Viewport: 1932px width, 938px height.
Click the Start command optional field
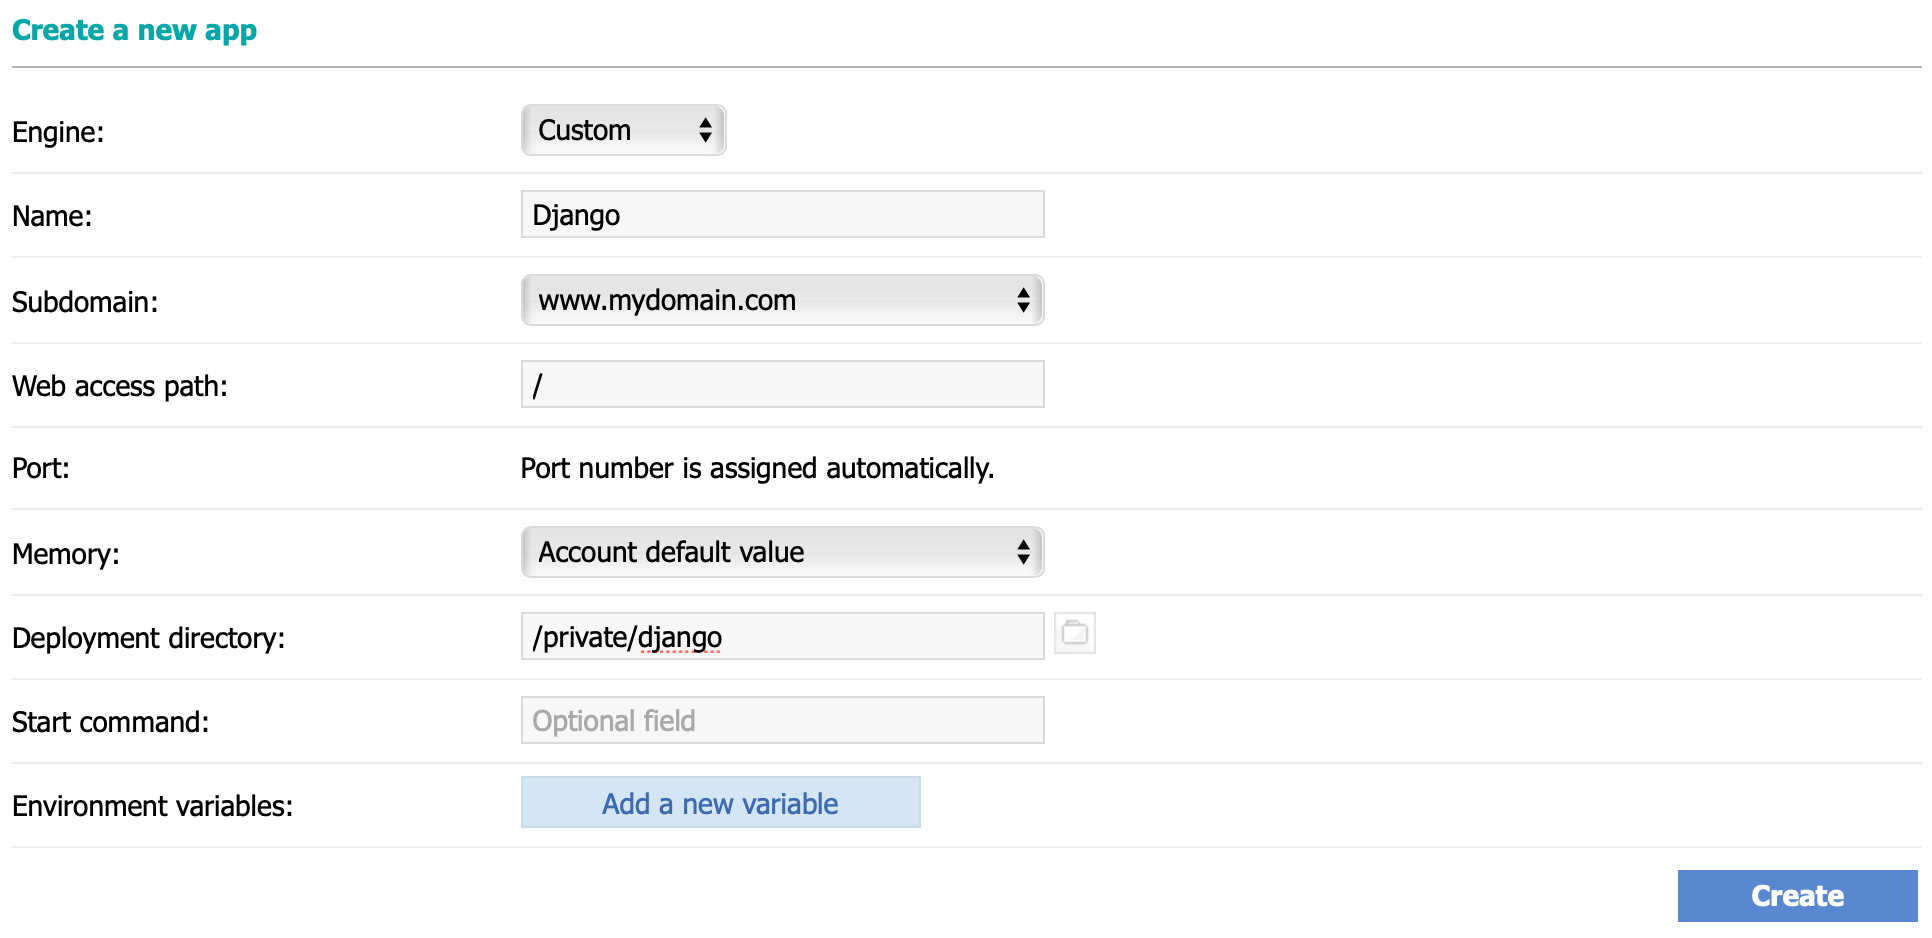click(x=782, y=721)
